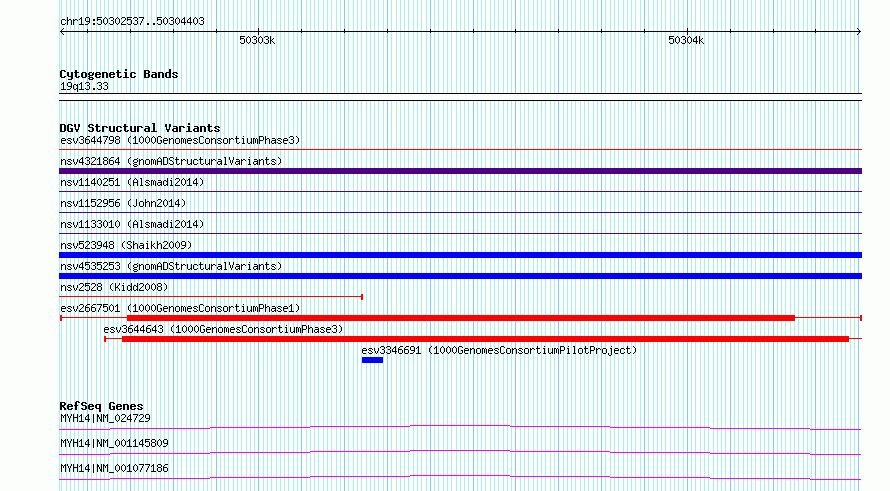
Task: Select variant label esv3644798 (1000GenomesConsortiumPhase3)
Action: click(180, 140)
